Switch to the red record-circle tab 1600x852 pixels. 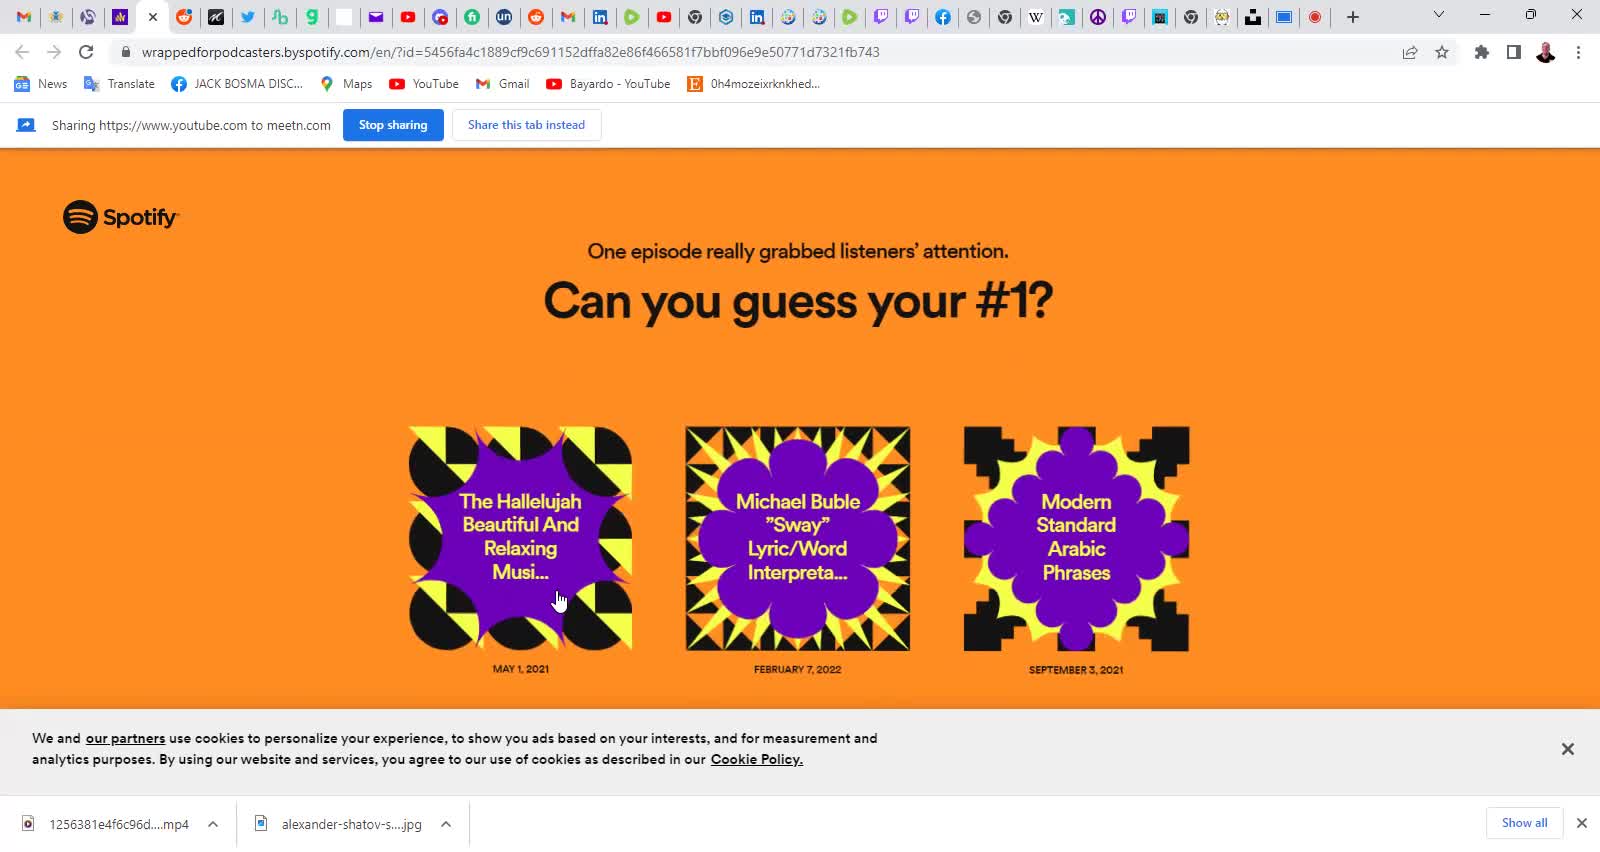[1315, 17]
